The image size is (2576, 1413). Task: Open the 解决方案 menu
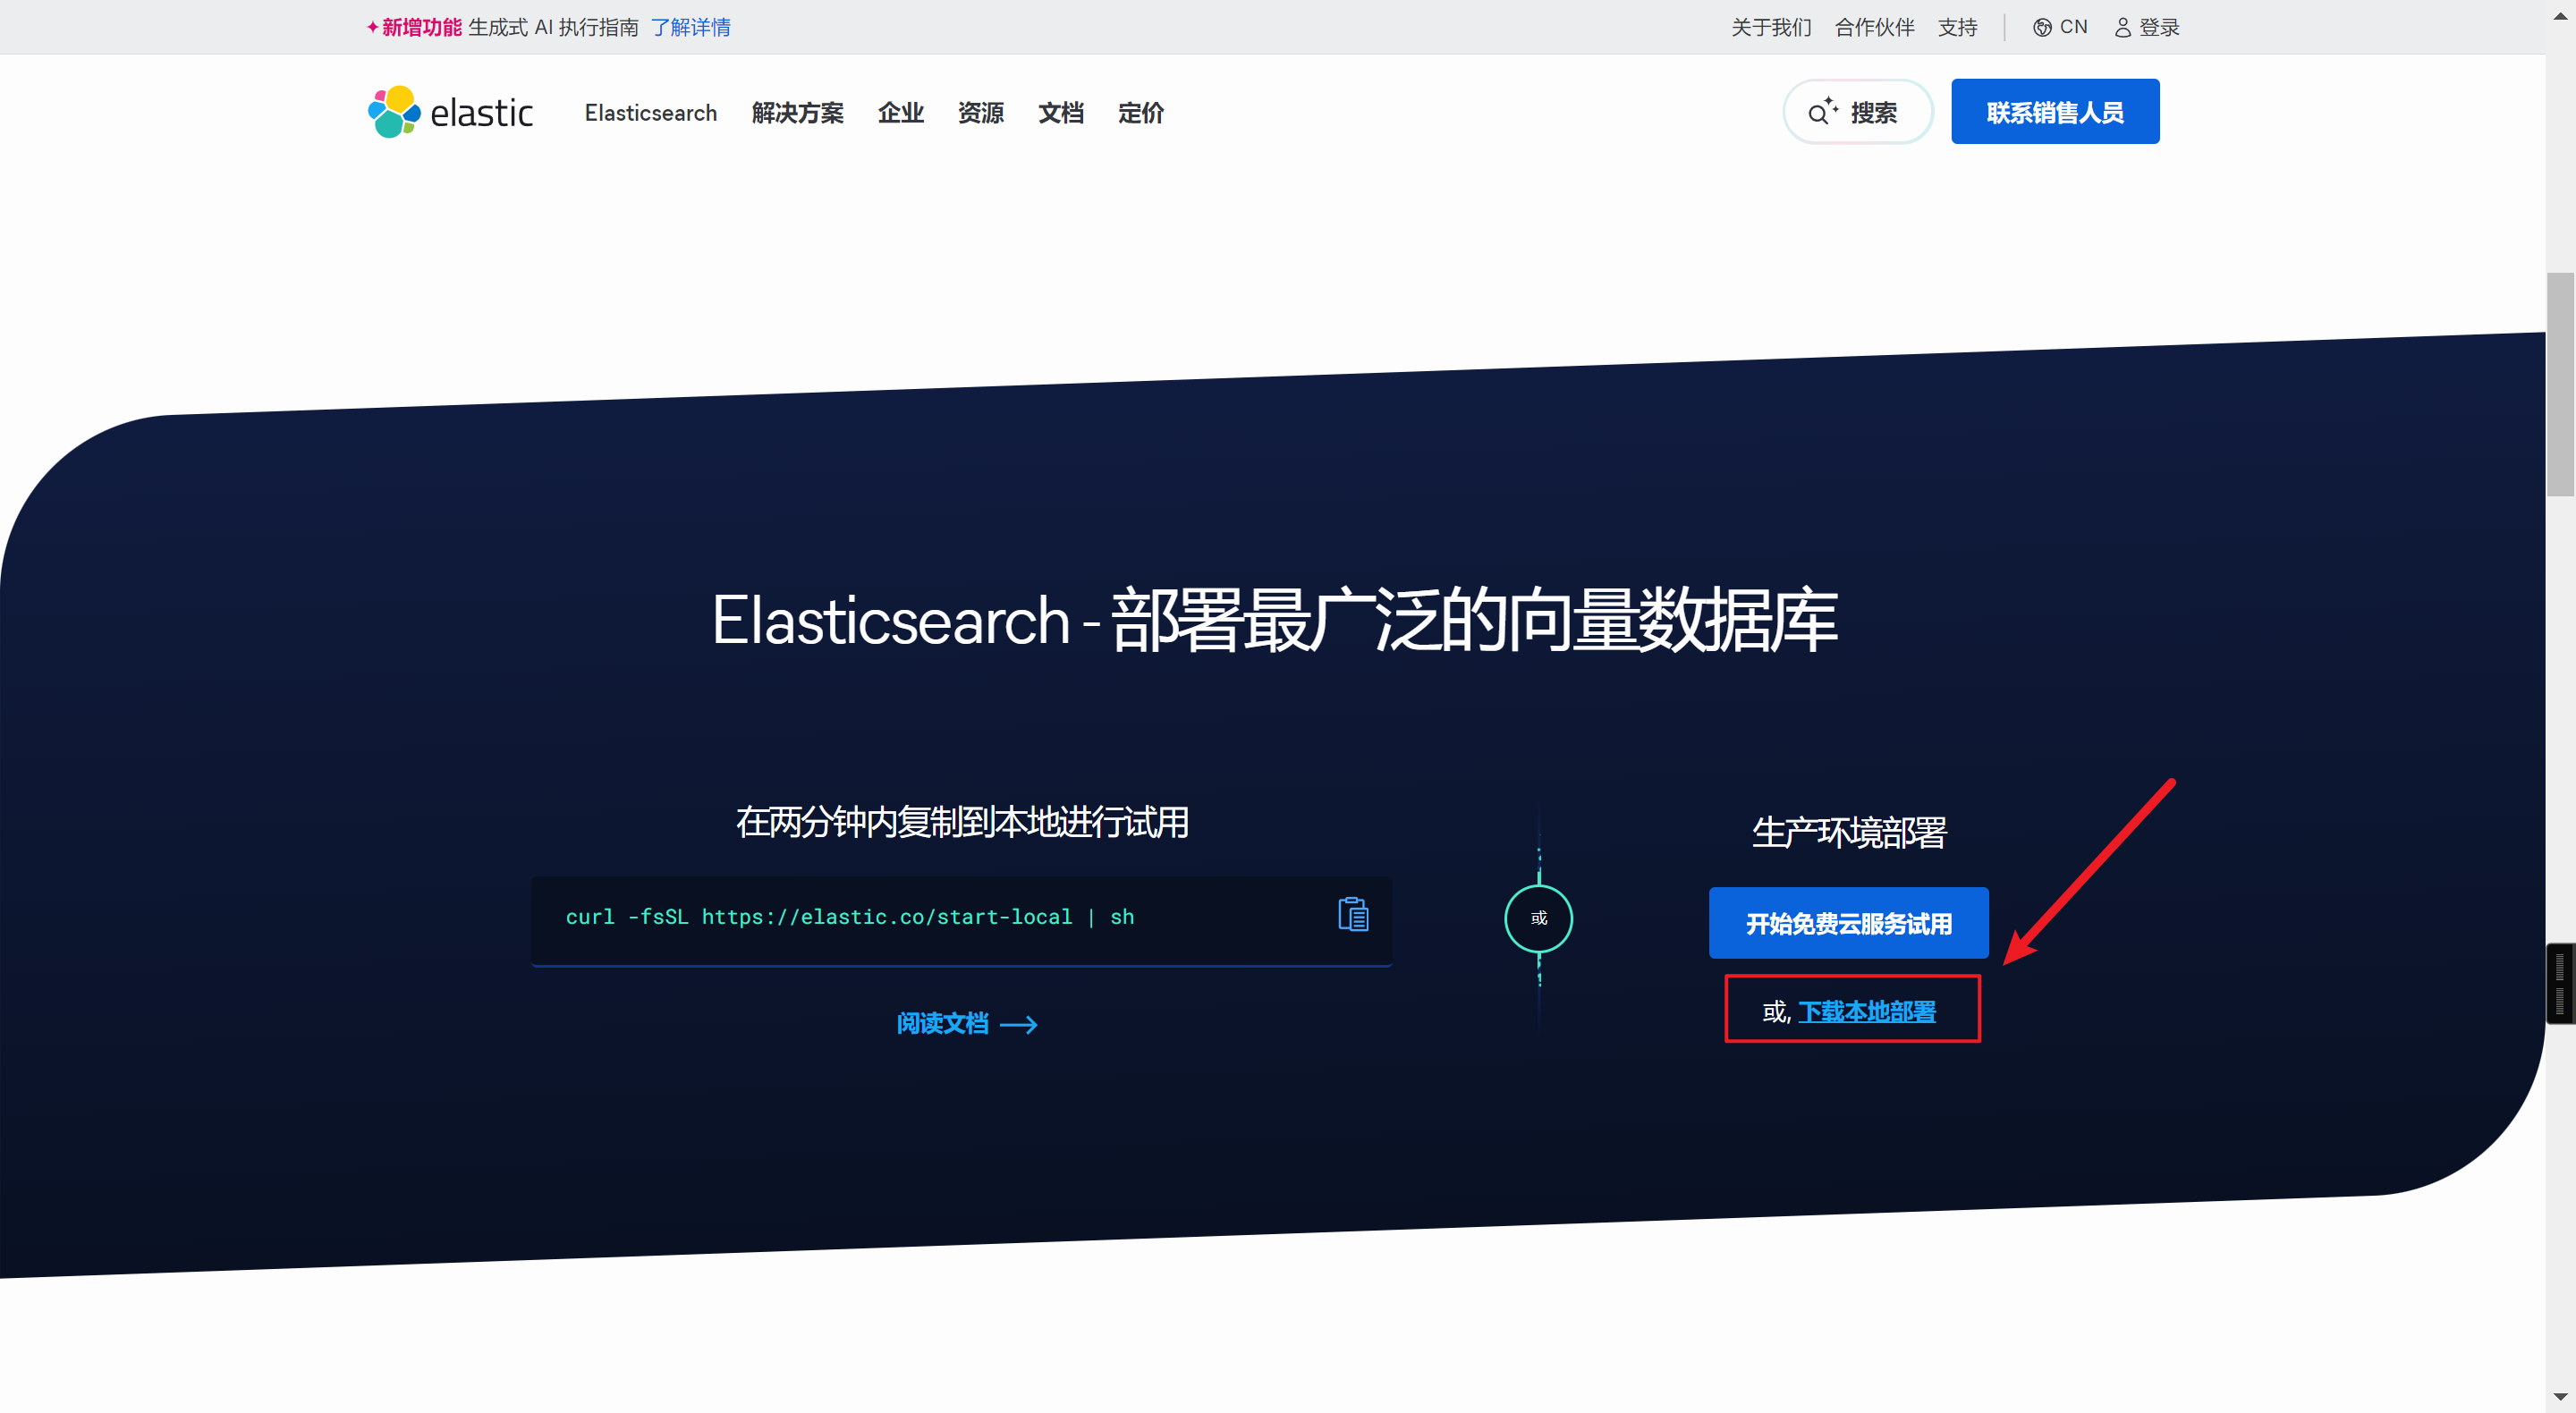797,113
